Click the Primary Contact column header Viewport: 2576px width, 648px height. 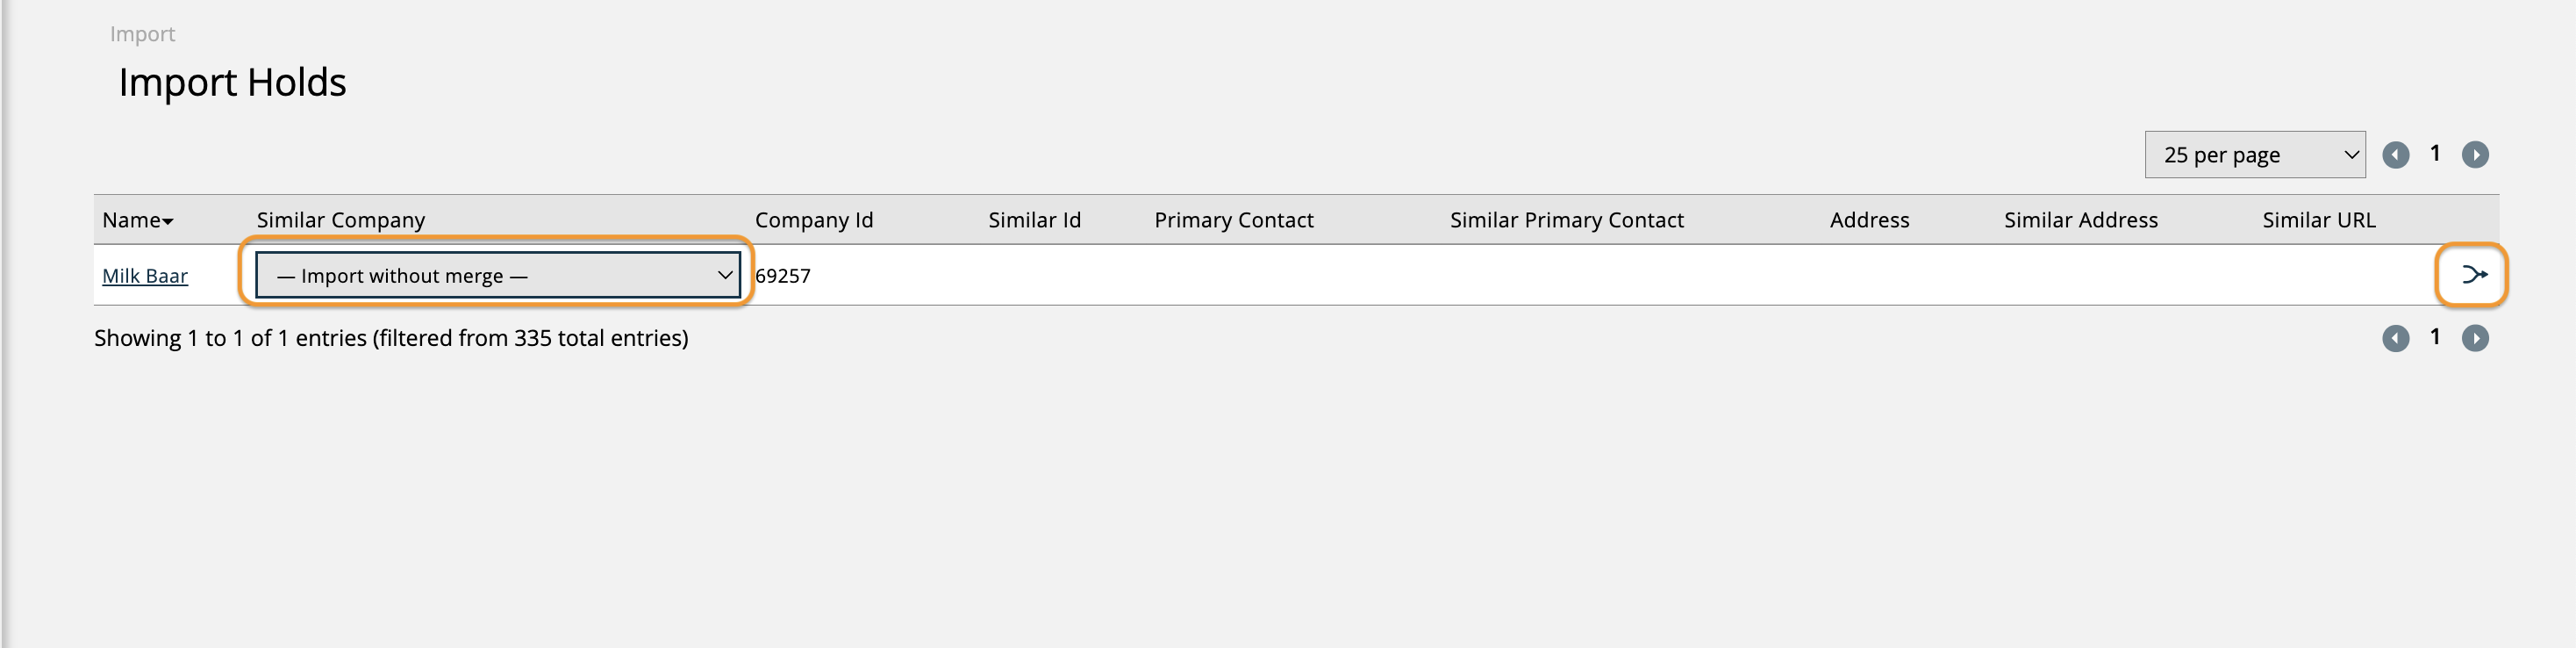tap(1233, 220)
